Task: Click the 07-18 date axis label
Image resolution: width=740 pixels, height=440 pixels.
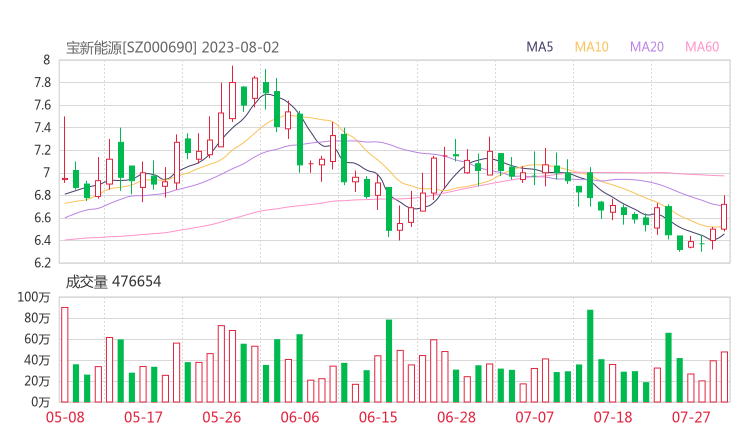Action: [613, 417]
